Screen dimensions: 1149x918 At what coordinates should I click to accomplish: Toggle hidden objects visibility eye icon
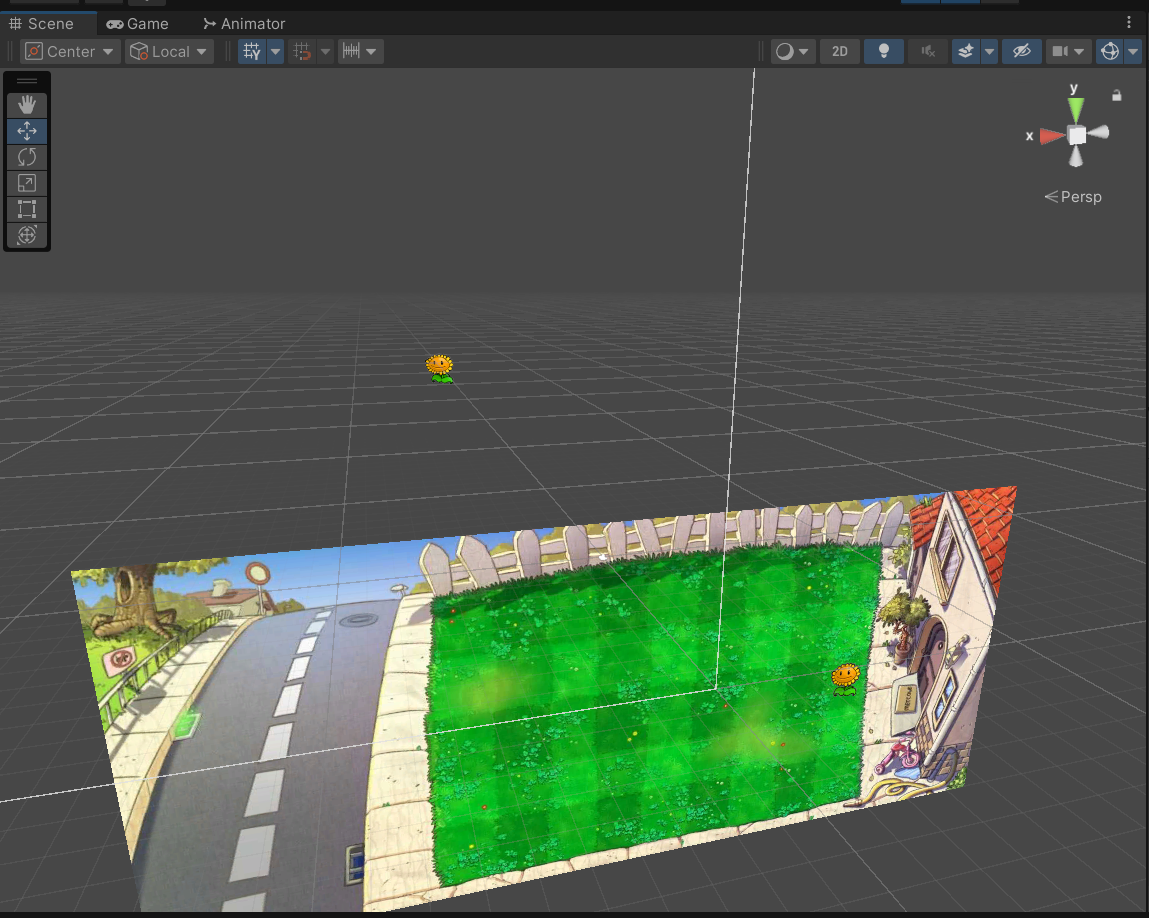[x=1021, y=51]
